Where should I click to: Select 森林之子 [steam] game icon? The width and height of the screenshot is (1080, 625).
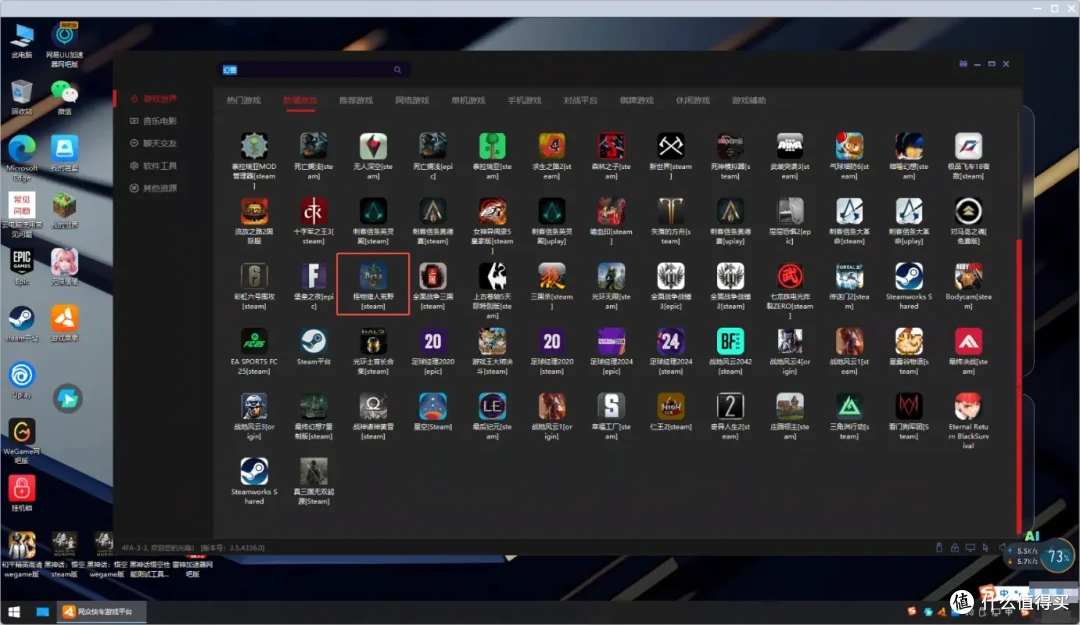611,147
